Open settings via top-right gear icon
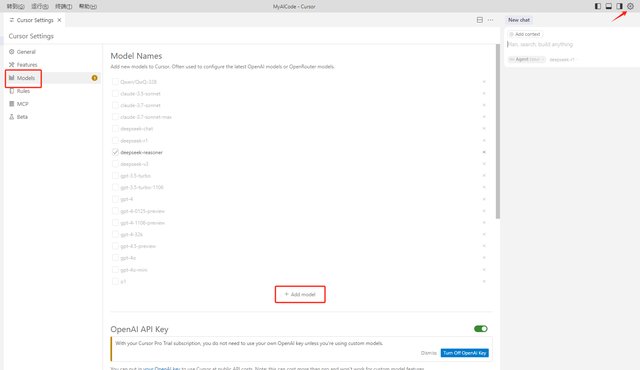This screenshot has width=640, height=370. click(x=630, y=6)
